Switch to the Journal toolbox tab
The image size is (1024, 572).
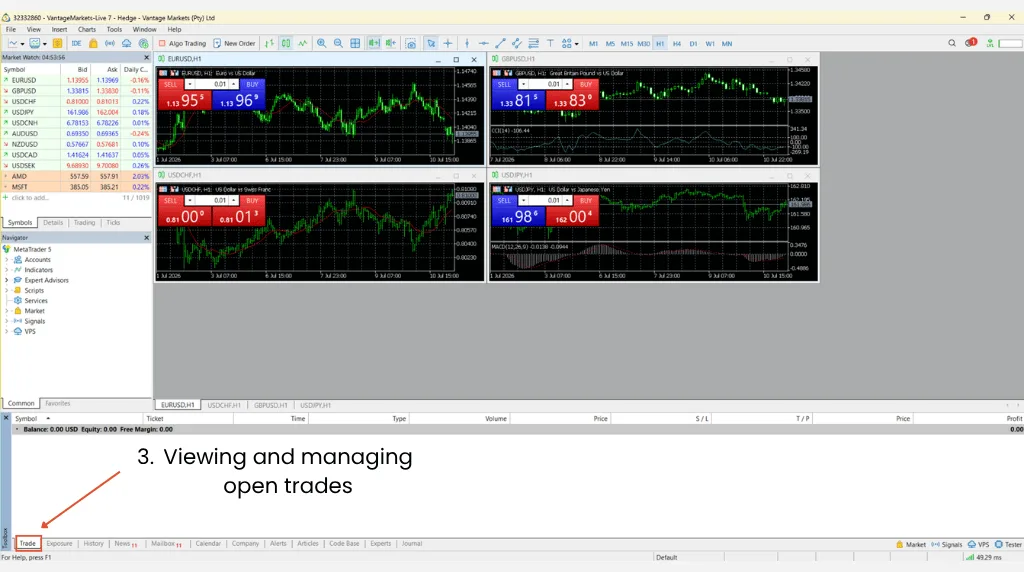pyautogui.click(x=411, y=543)
